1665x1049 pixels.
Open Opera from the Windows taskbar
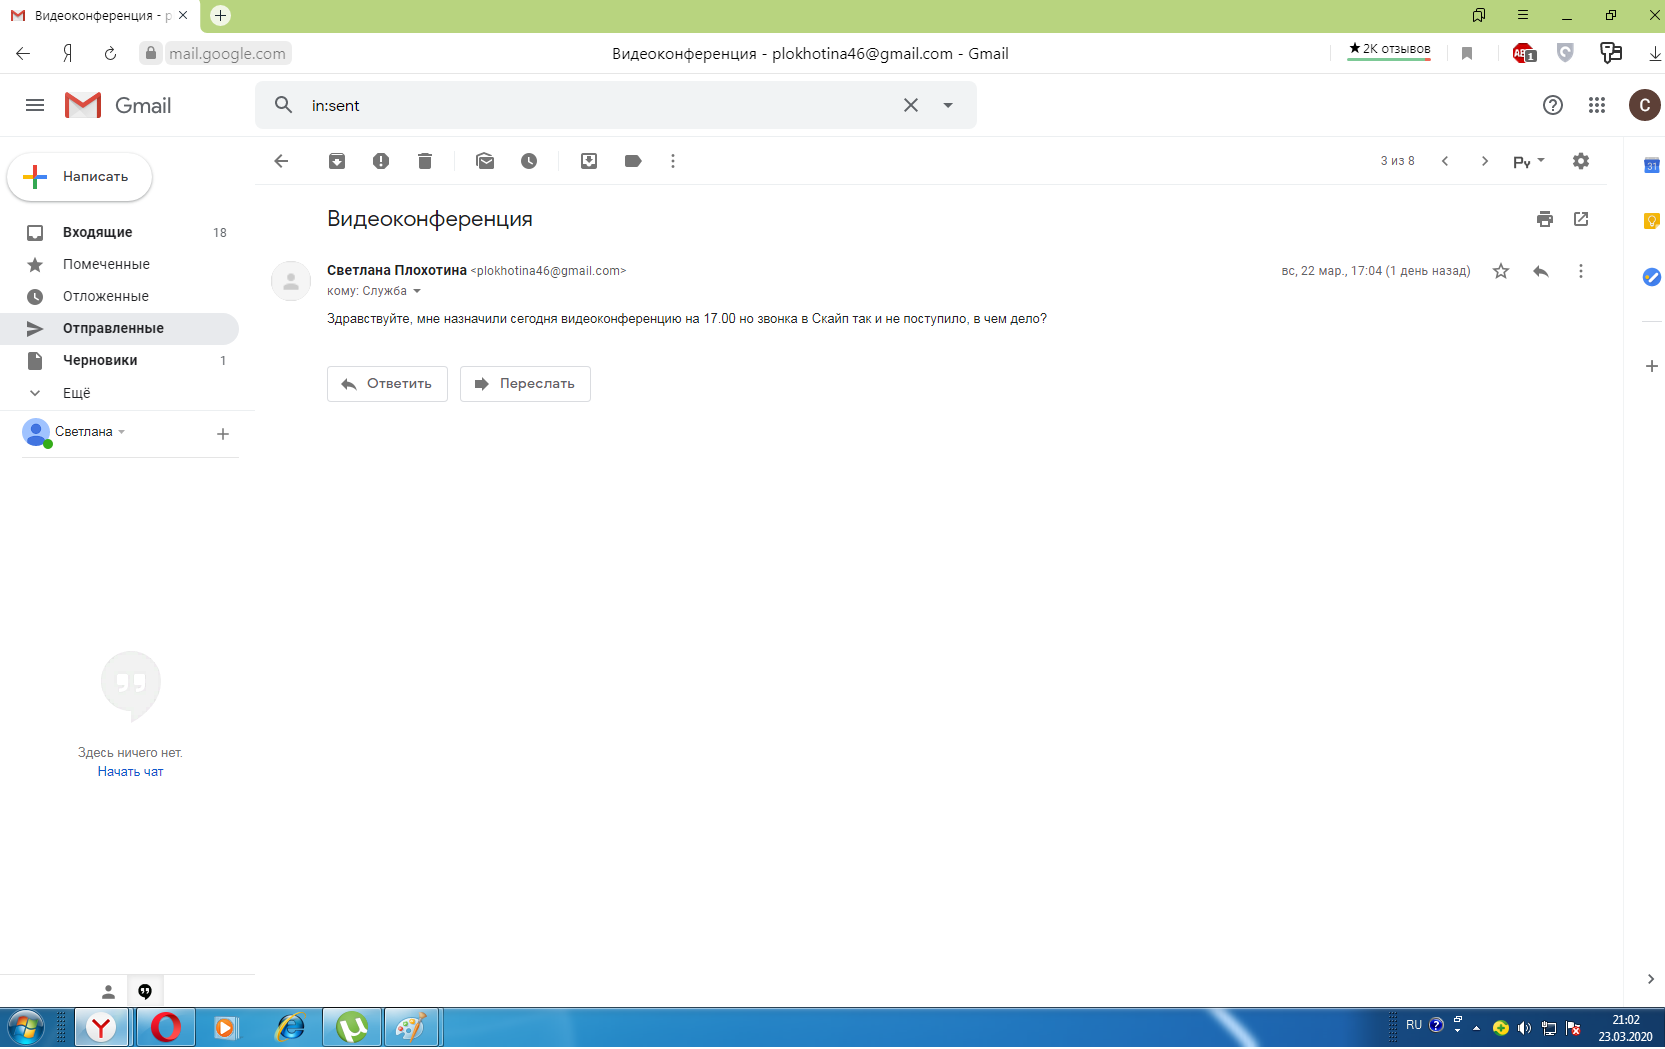point(166,1027)
